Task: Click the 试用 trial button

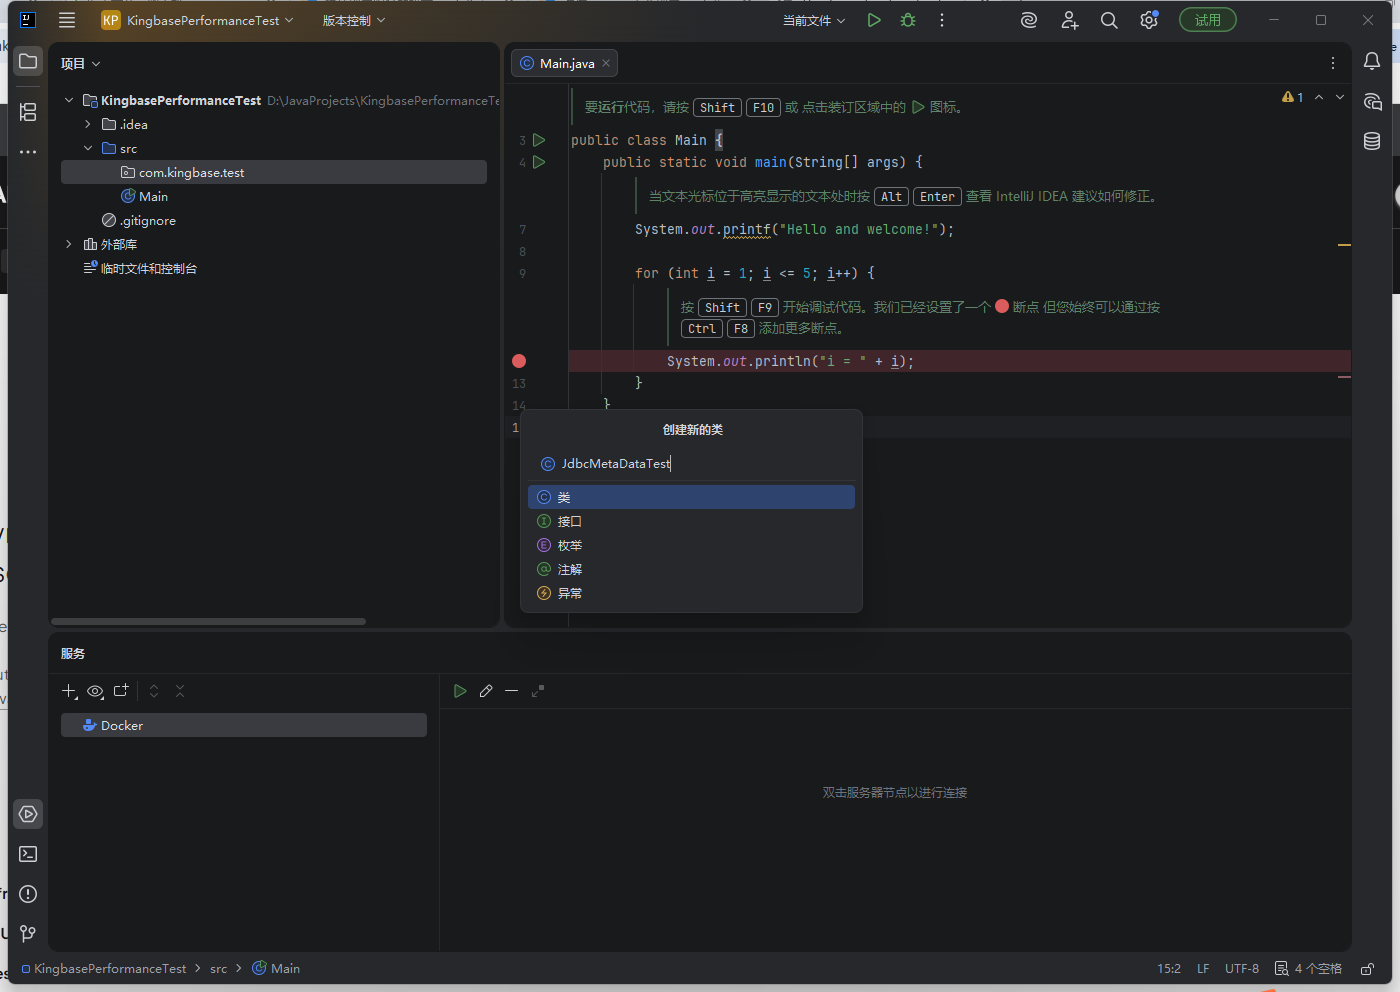Action: 1207,20
